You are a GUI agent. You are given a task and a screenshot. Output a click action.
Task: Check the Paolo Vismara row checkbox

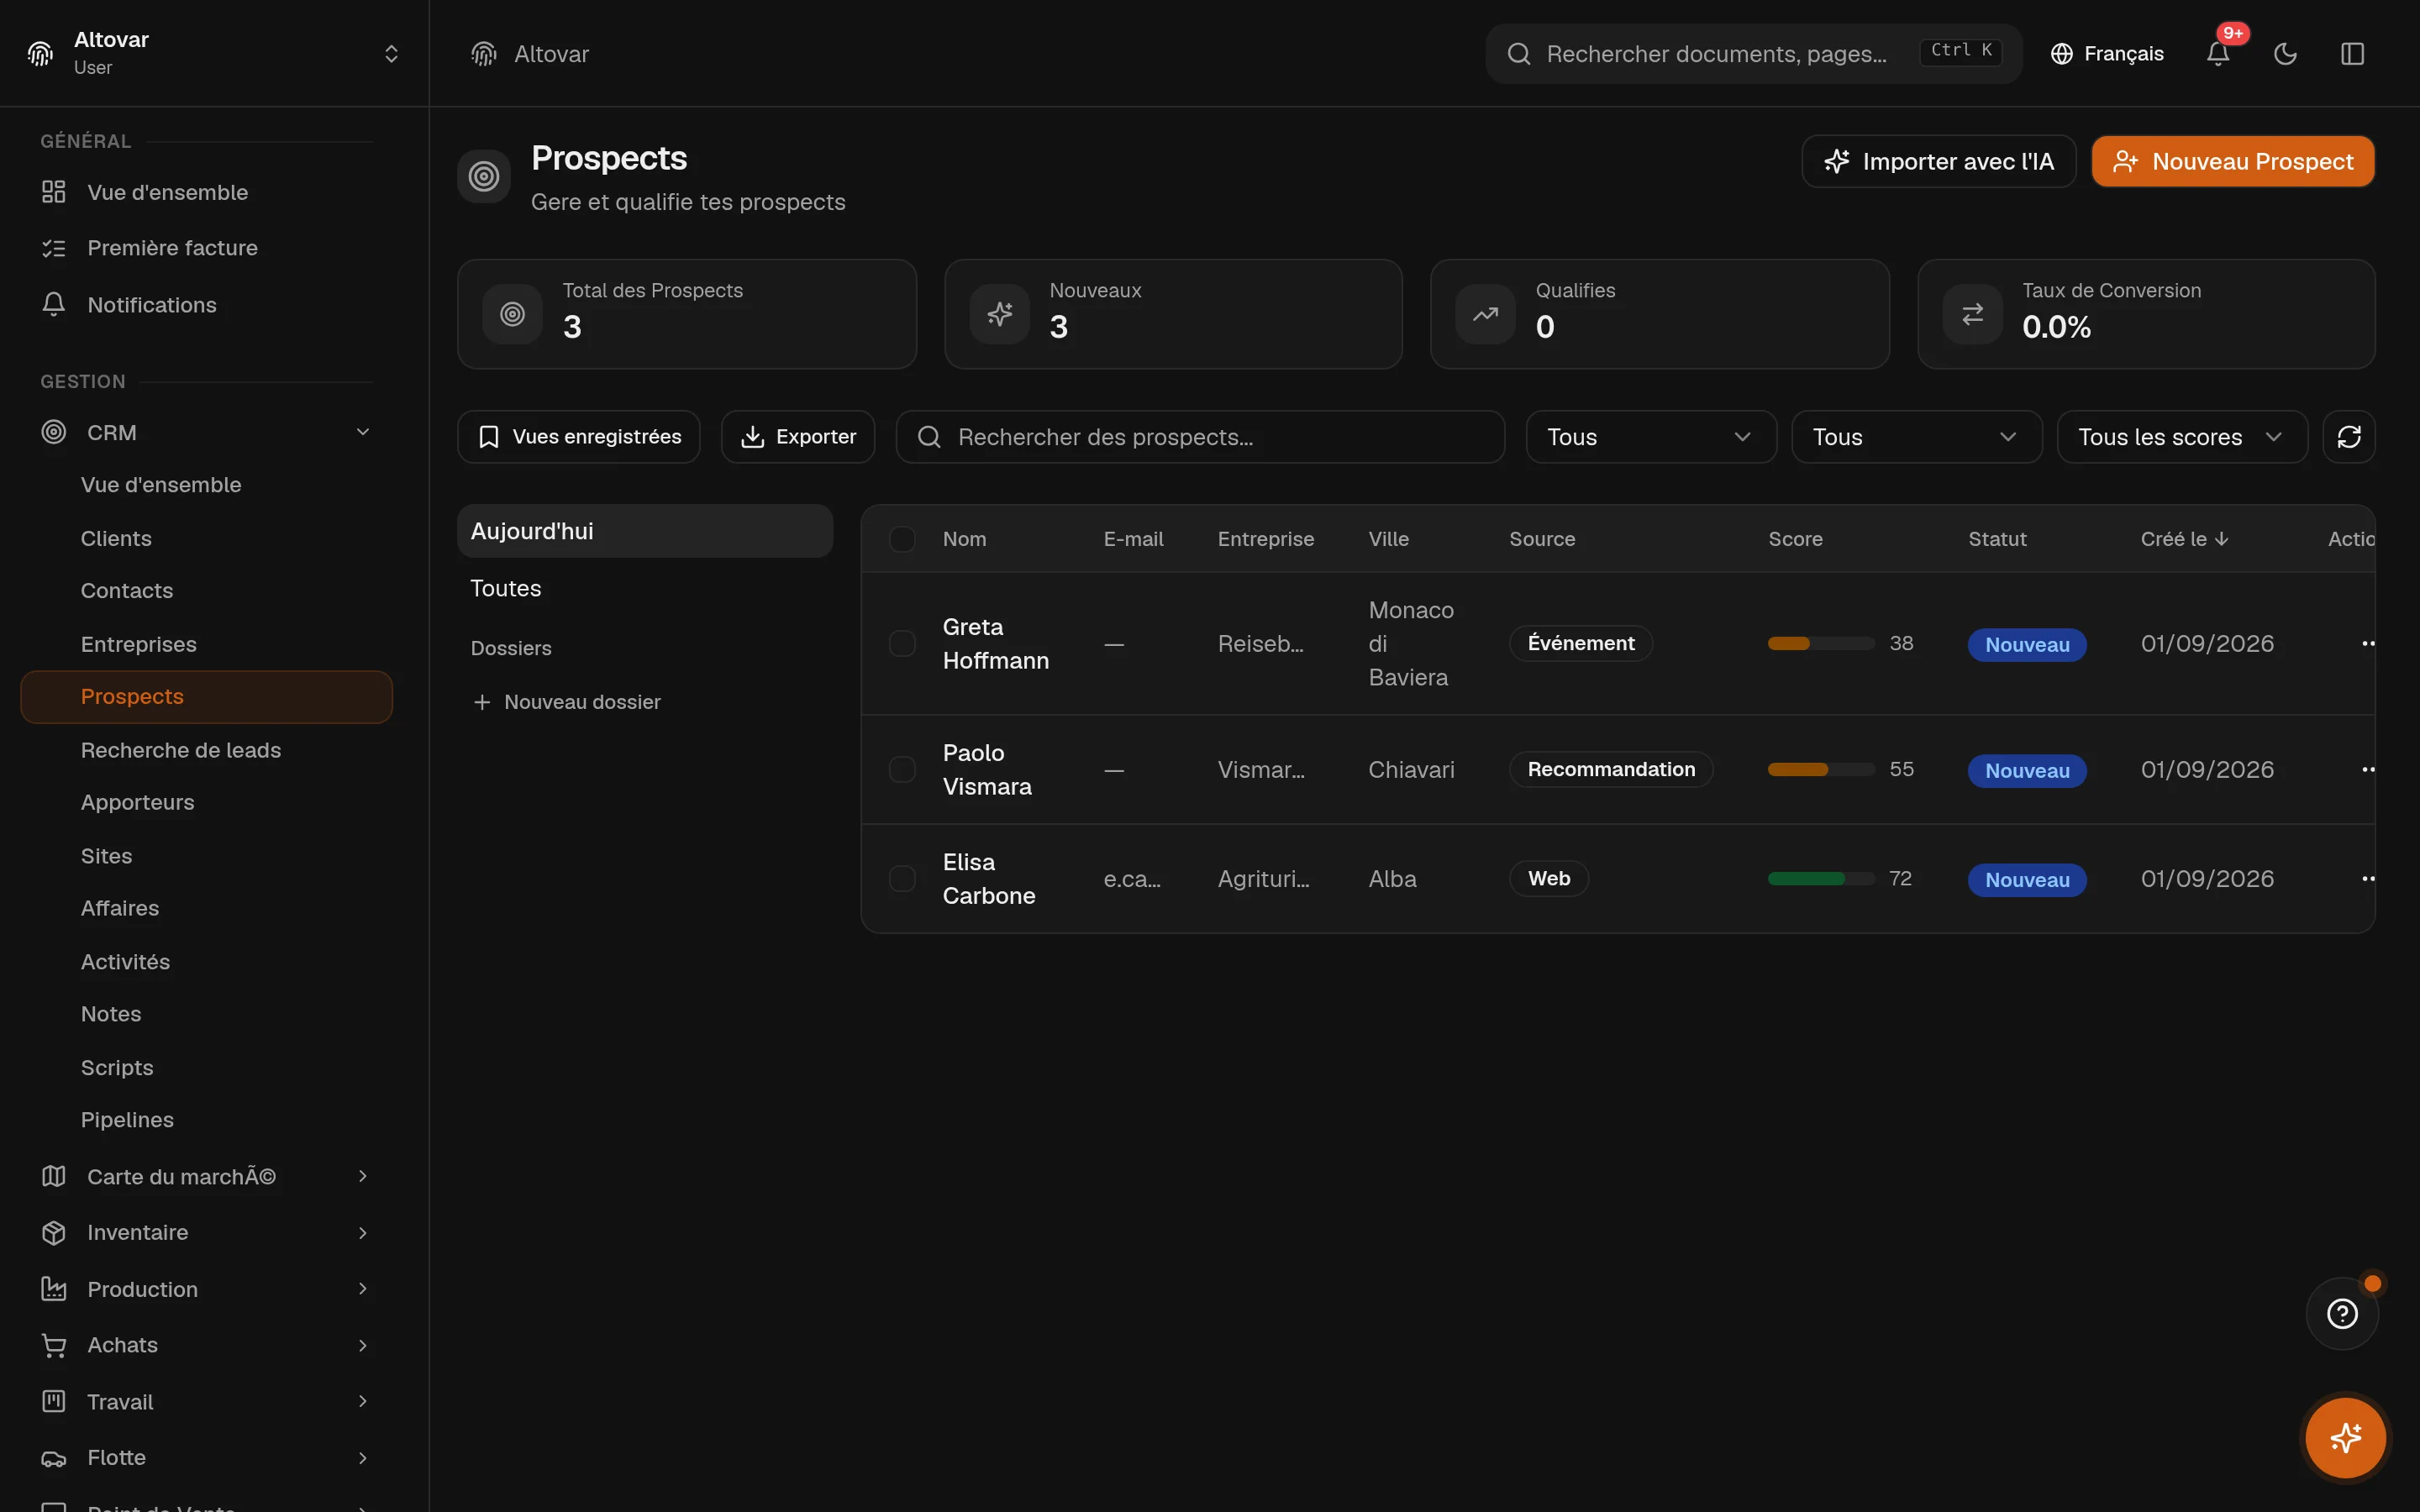(x=902, y=769)
